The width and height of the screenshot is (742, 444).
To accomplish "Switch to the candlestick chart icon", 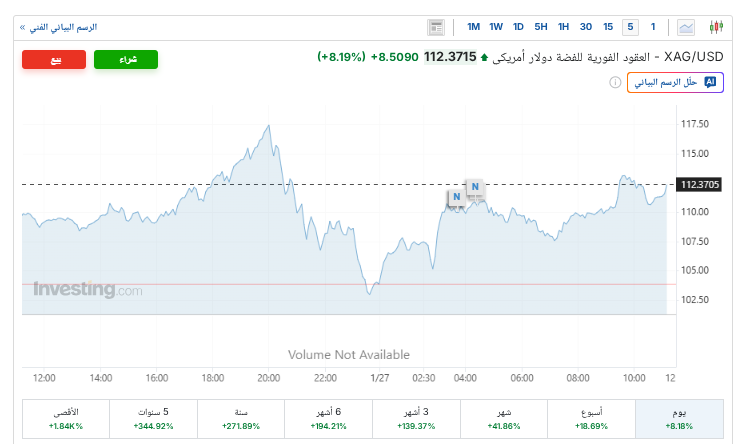I will pos(715,27).
